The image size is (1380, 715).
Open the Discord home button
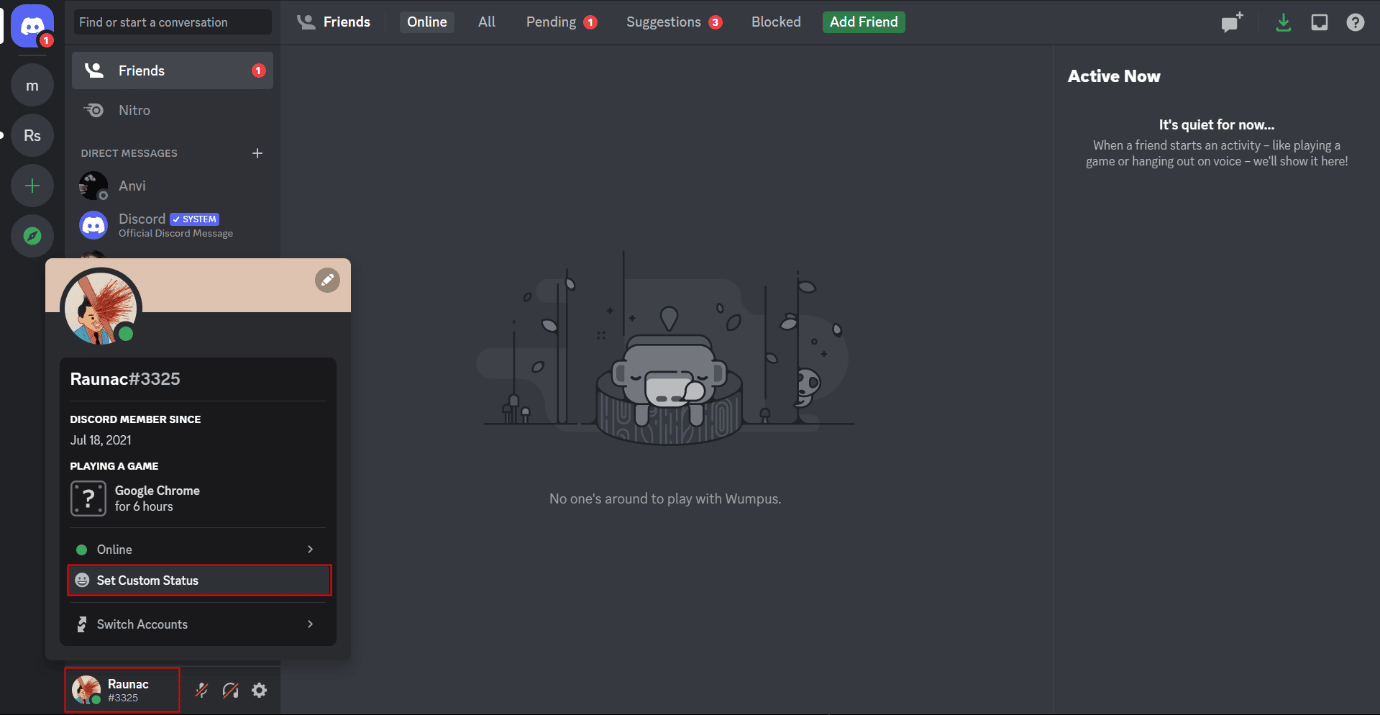[32, 25]
